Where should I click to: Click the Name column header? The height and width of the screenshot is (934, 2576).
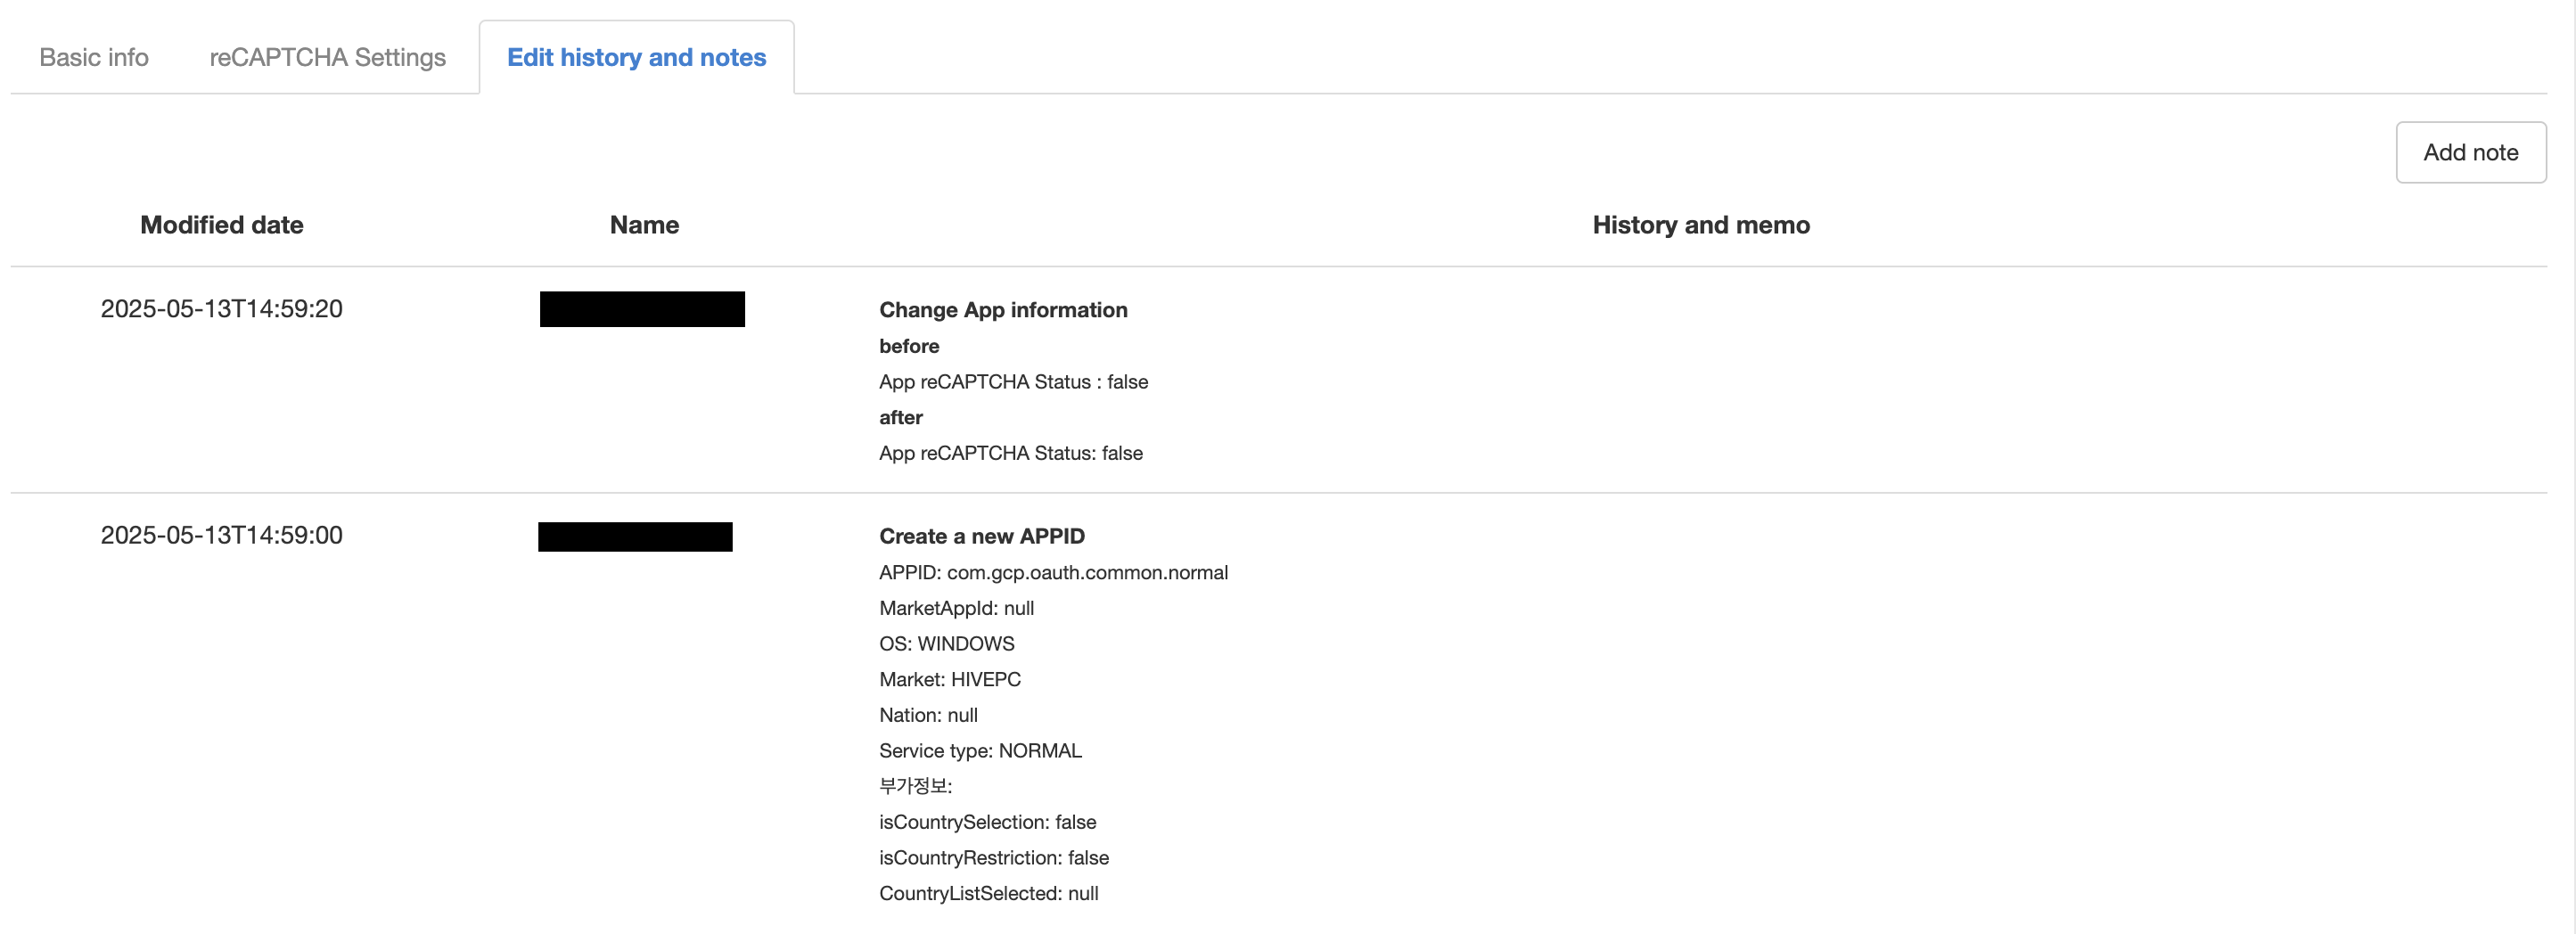click(644, 225)
